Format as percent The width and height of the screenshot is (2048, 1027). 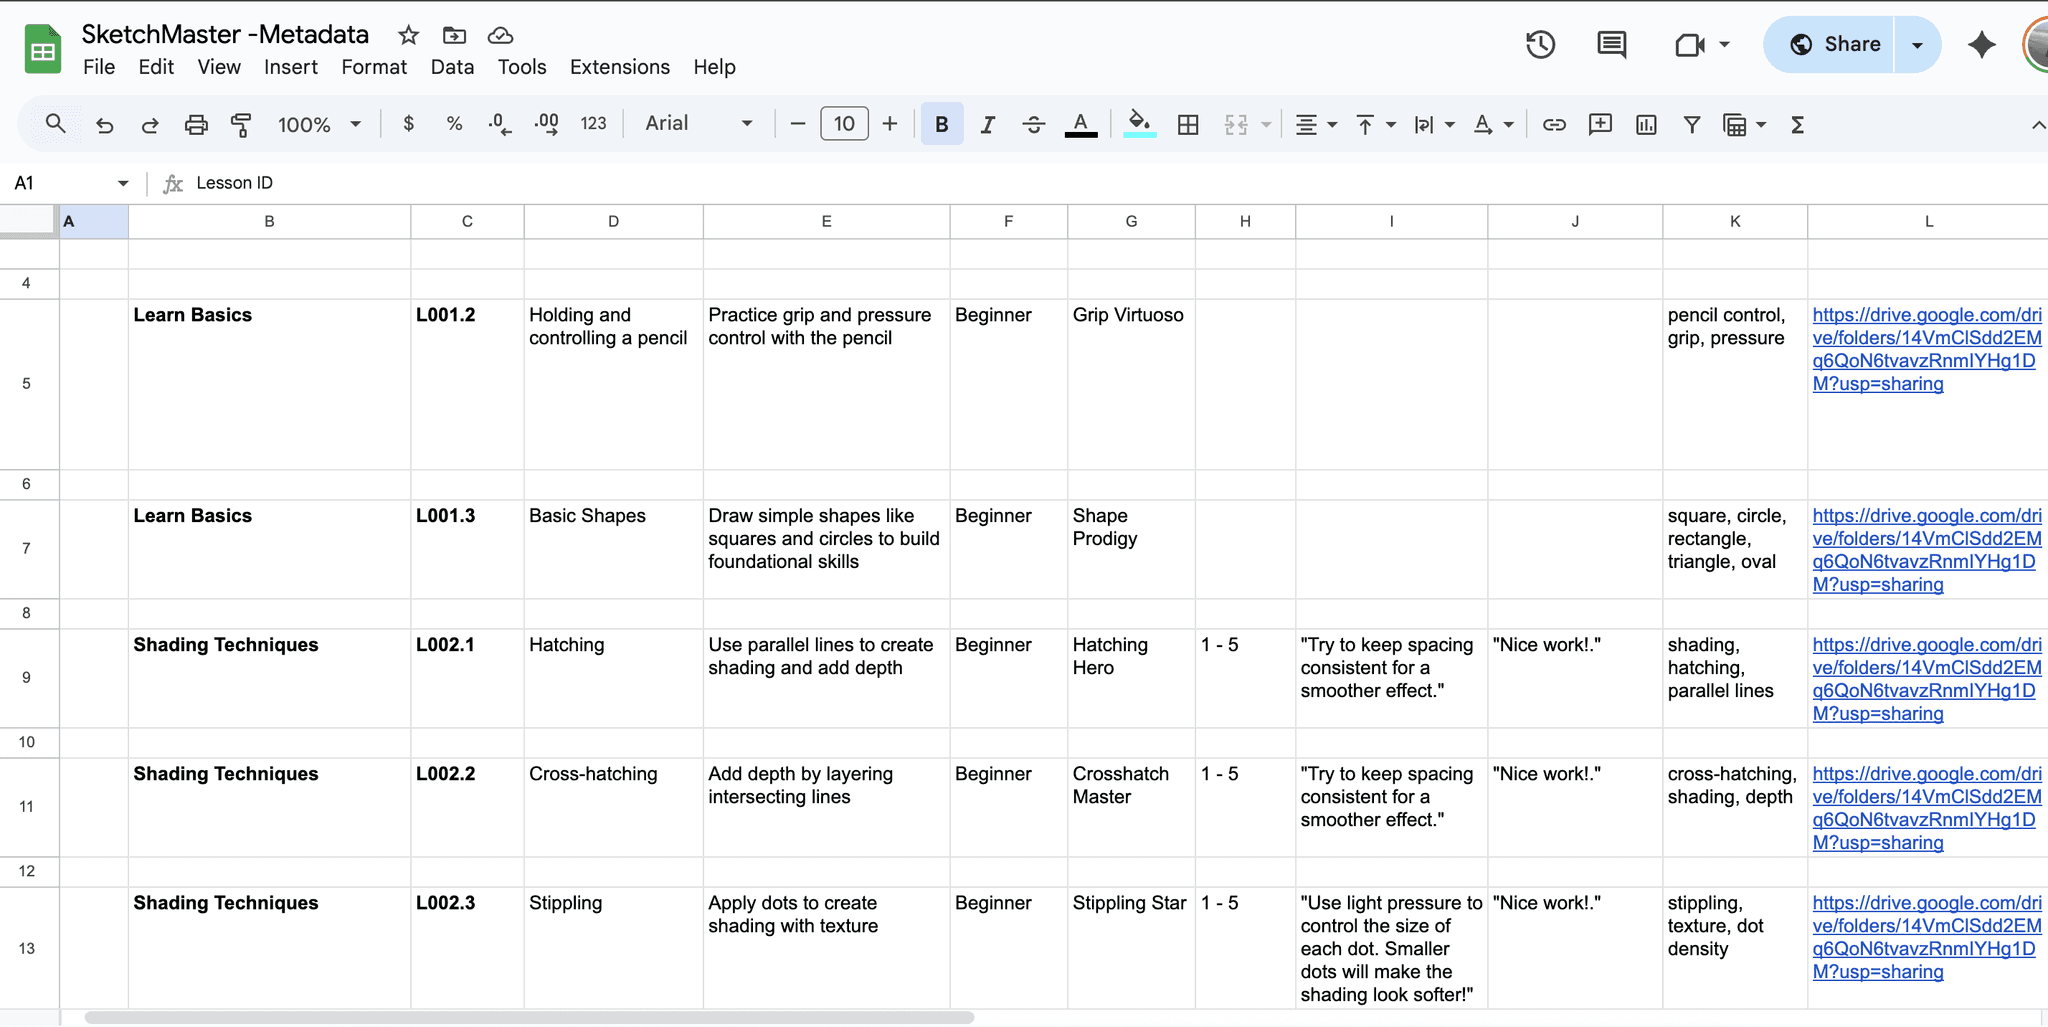[454, 124]
